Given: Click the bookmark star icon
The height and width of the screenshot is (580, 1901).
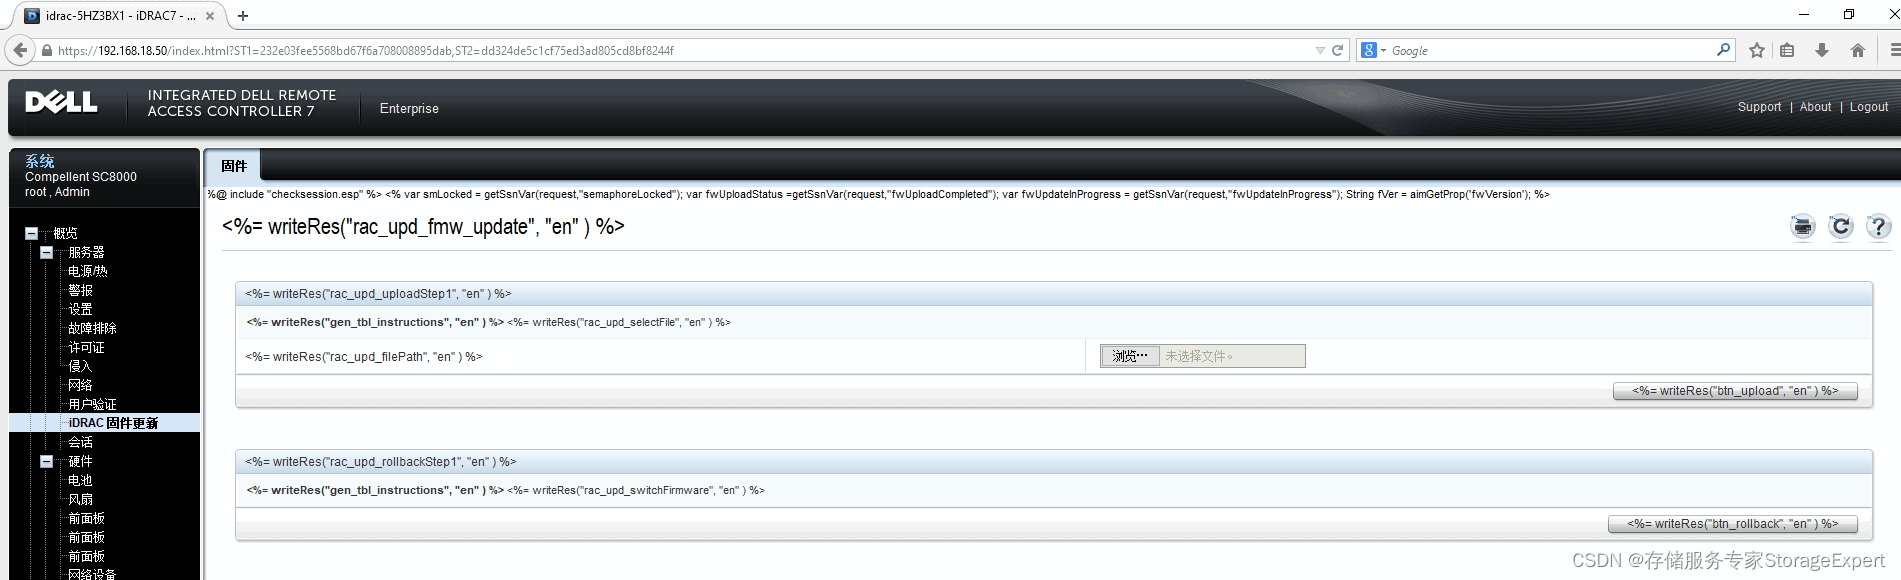Looking at the screenshot, I should click(1757, 50).
